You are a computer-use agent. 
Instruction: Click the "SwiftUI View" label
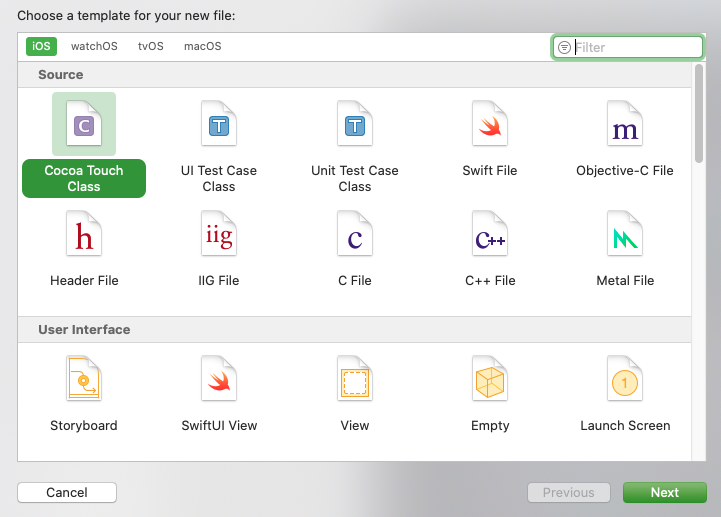pos(219,426)
